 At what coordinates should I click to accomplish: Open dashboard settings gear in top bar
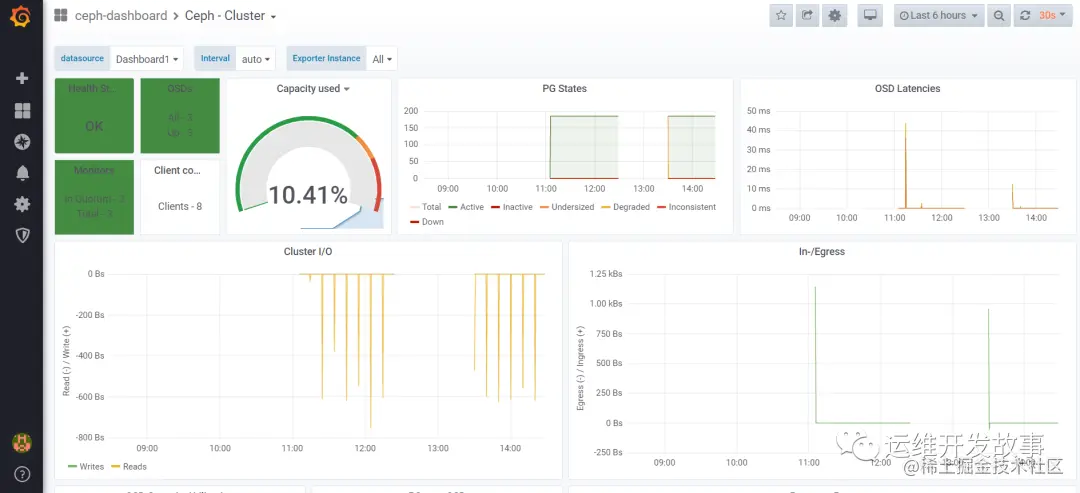pyautogui.click(x=835, y=15)
